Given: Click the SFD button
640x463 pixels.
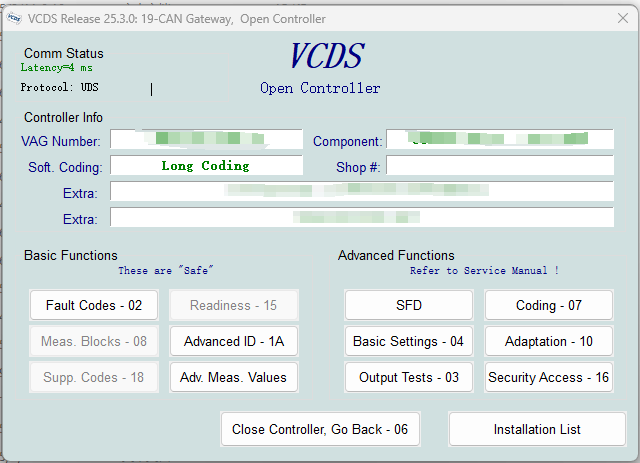Looking at the screenshot, I should pos(408,305).
